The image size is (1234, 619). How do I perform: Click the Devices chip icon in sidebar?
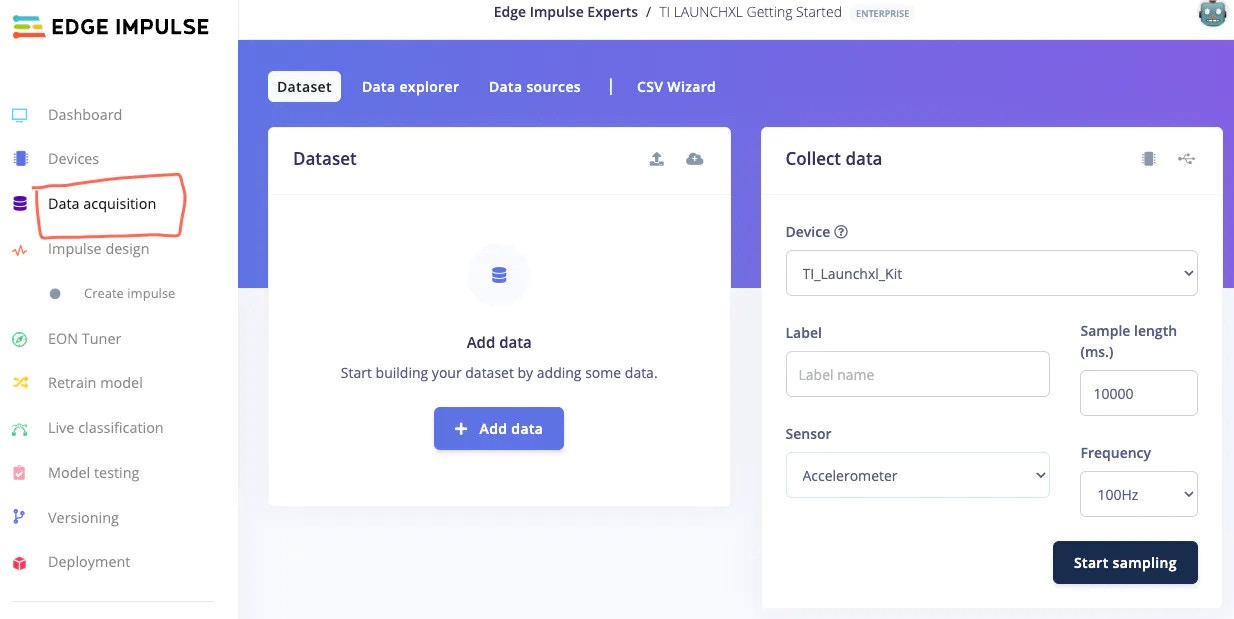pyautogui.click(x=20, y=159)
